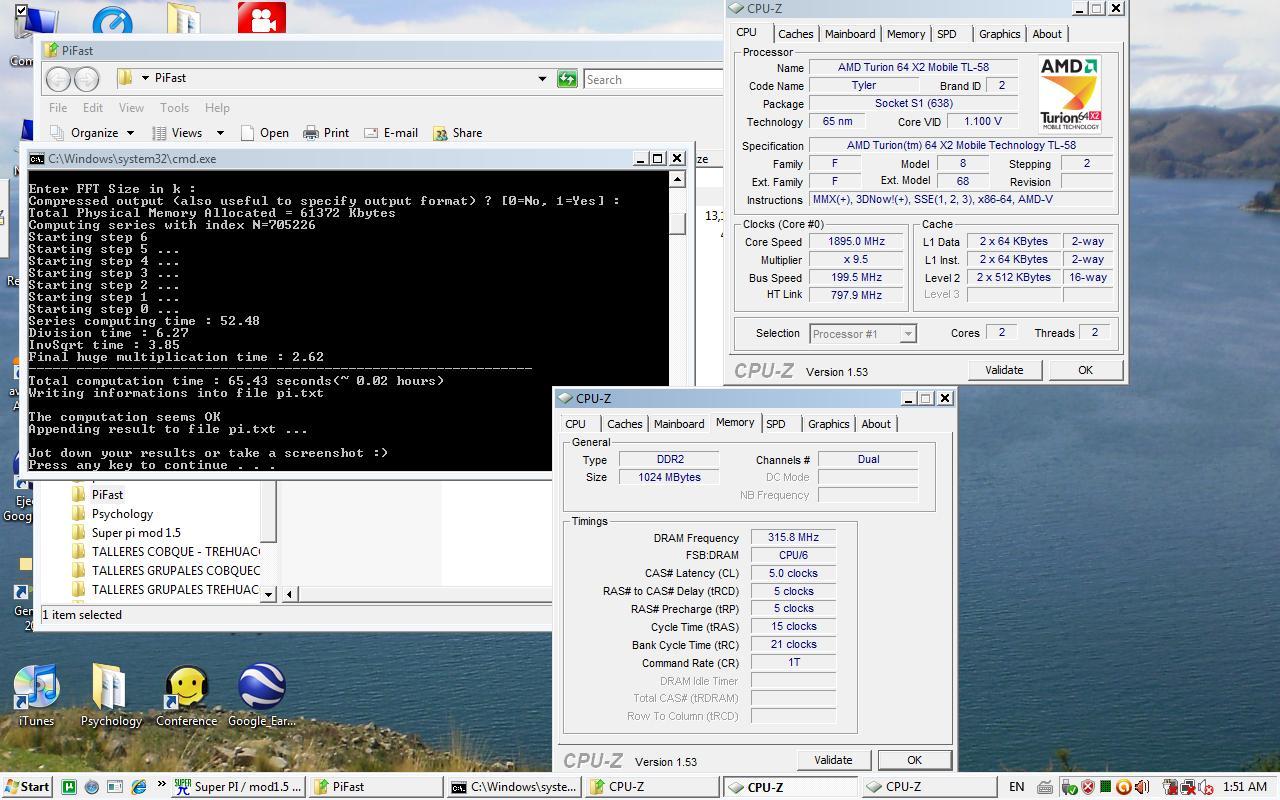Click the green quick launch icon beside Start

69,787
